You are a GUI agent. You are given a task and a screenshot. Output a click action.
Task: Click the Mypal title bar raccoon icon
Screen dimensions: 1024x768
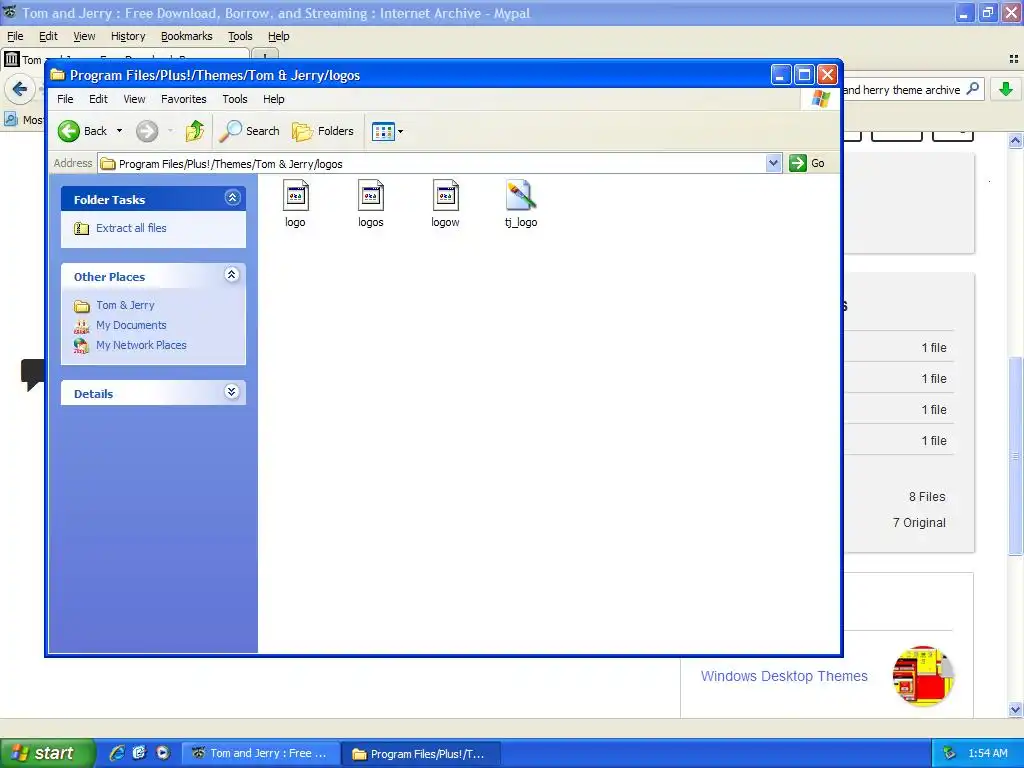coord(10,12)
